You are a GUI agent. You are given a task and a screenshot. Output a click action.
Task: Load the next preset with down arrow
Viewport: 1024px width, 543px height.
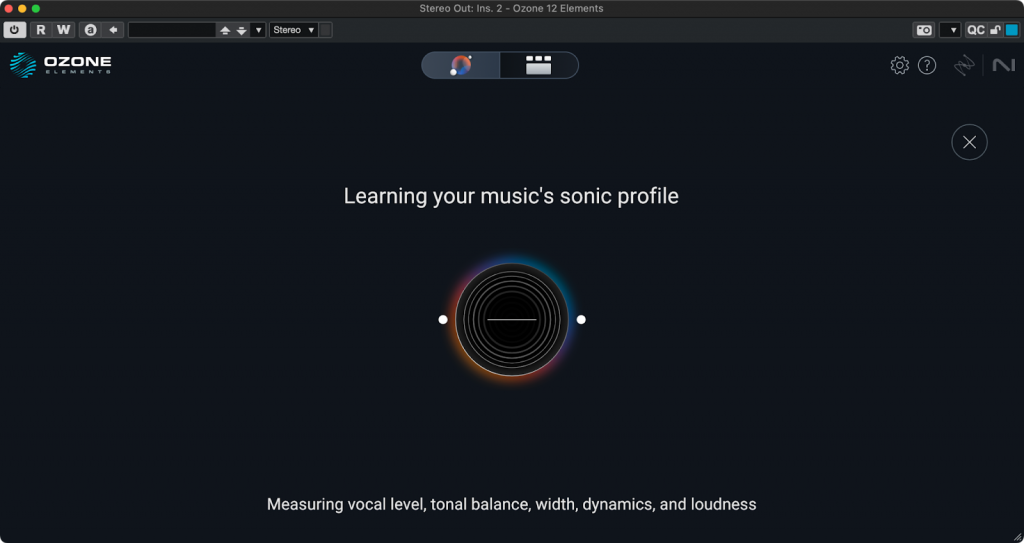(x=241, y=30)
